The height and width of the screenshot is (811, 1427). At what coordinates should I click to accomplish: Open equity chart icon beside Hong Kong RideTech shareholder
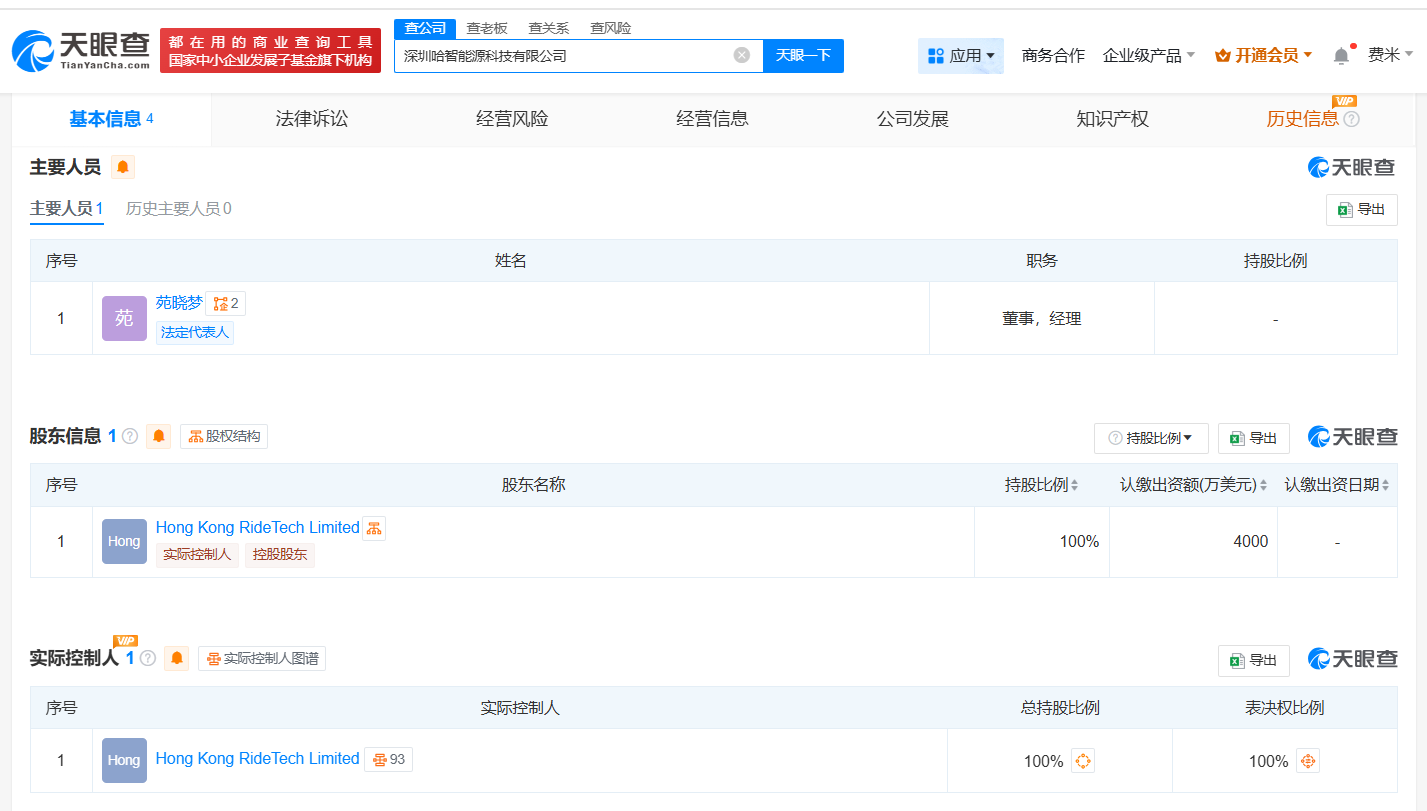[374, 528]
